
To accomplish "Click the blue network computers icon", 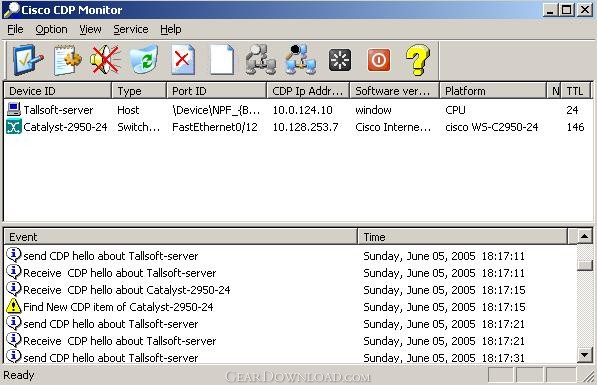I will [300, 60].
